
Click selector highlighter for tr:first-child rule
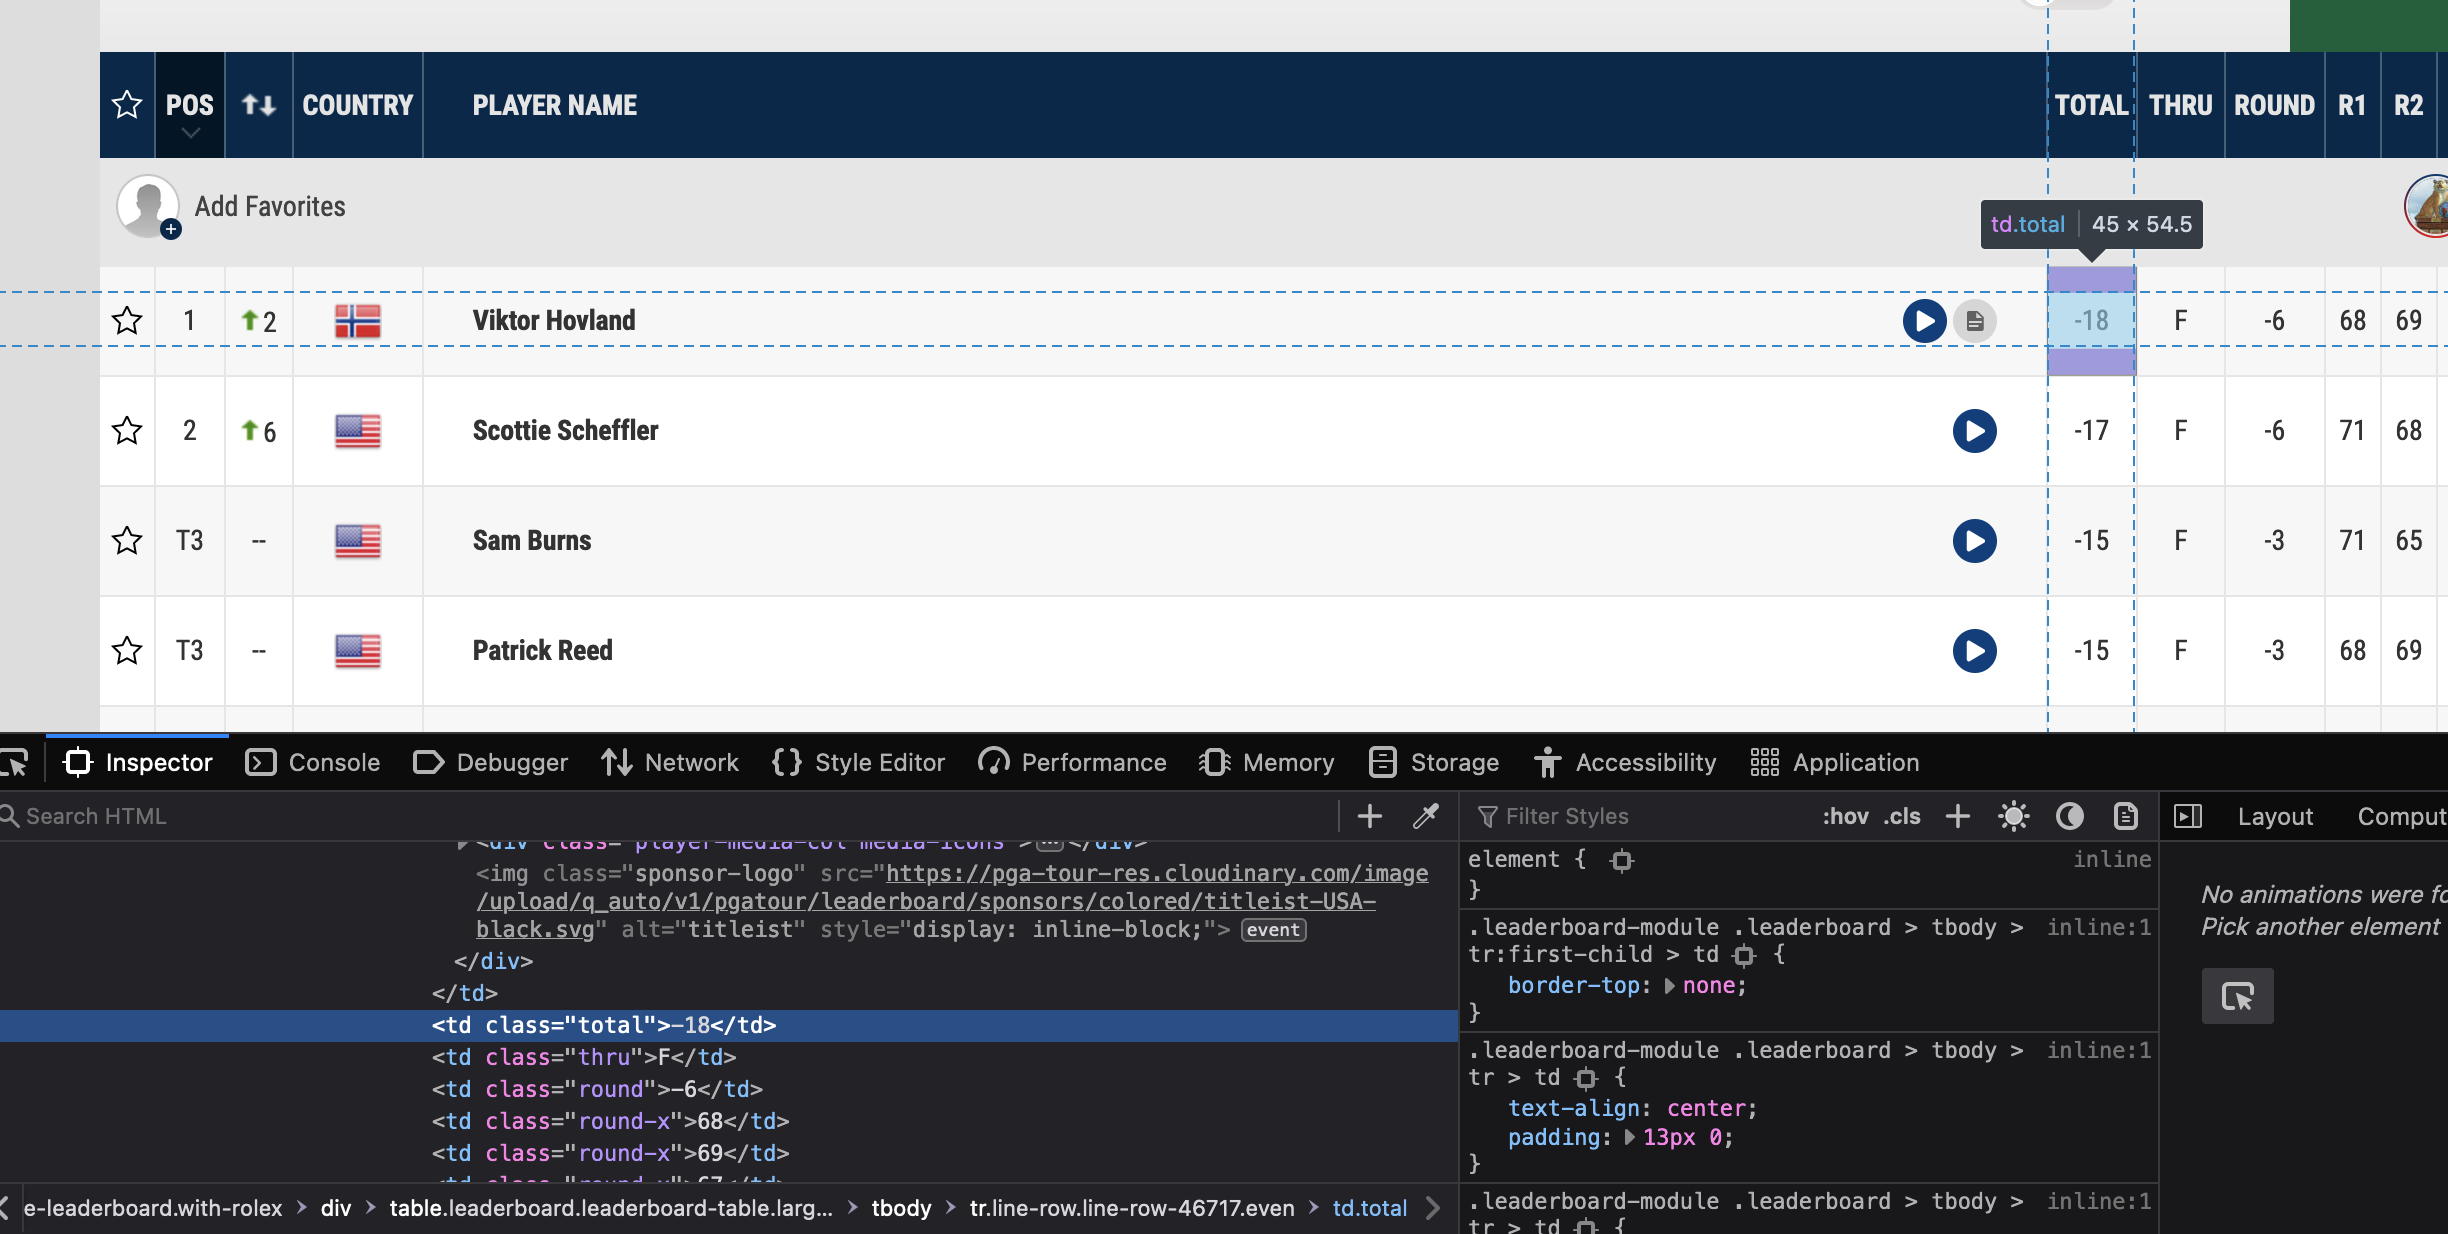1744,956
